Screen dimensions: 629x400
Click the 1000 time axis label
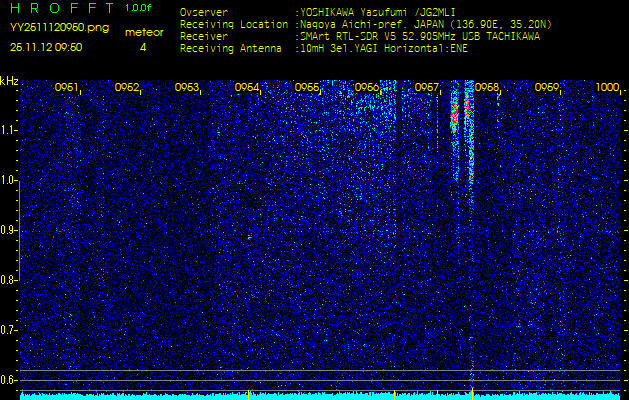coord(607,87)
